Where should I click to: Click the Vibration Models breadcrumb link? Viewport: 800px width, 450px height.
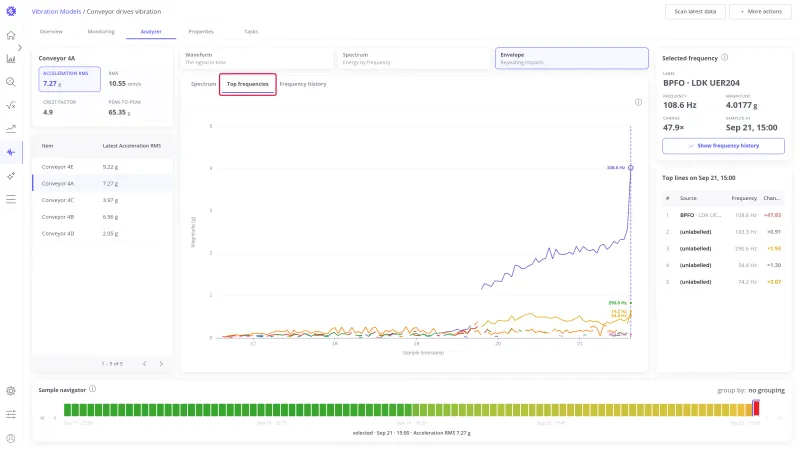pos(56,11)
